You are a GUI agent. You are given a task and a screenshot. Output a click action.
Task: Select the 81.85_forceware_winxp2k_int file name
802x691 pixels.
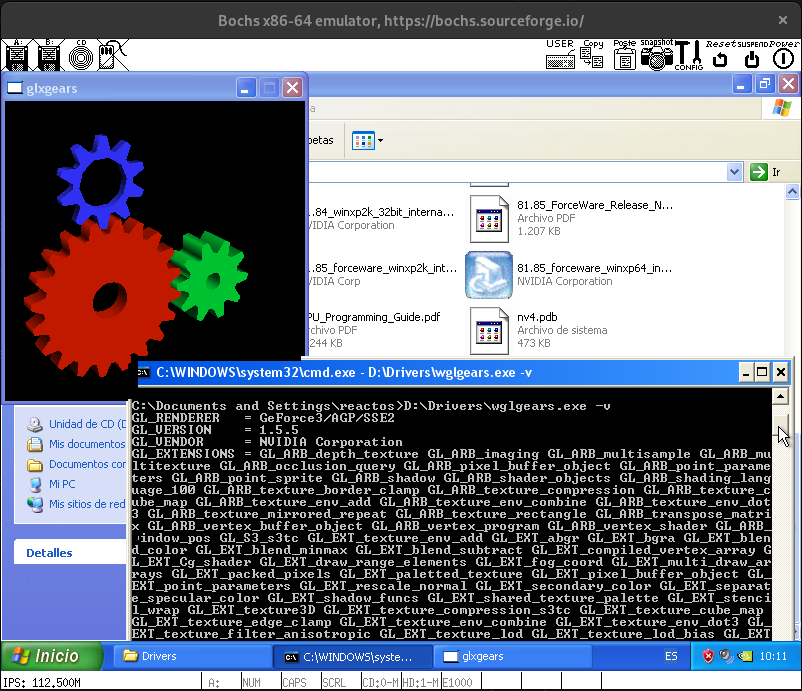[x=383, y=268]
